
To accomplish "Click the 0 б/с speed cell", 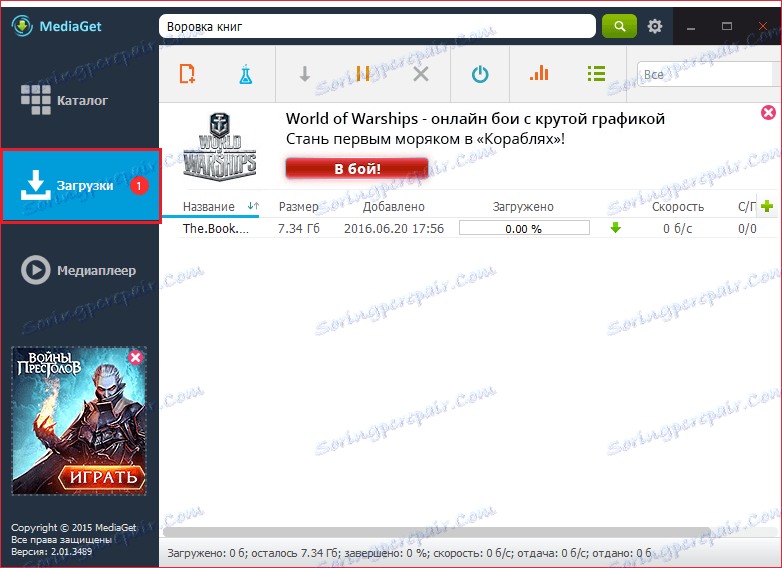I will point(677,228).
